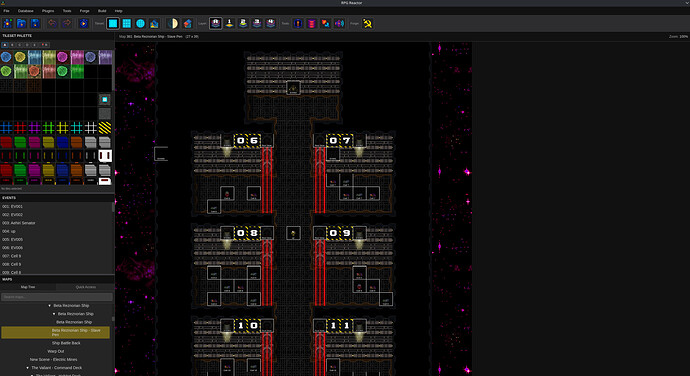The image size is (690, 376).
Task: Select tileset palette tab D
Action: click(x=27, y=45)
